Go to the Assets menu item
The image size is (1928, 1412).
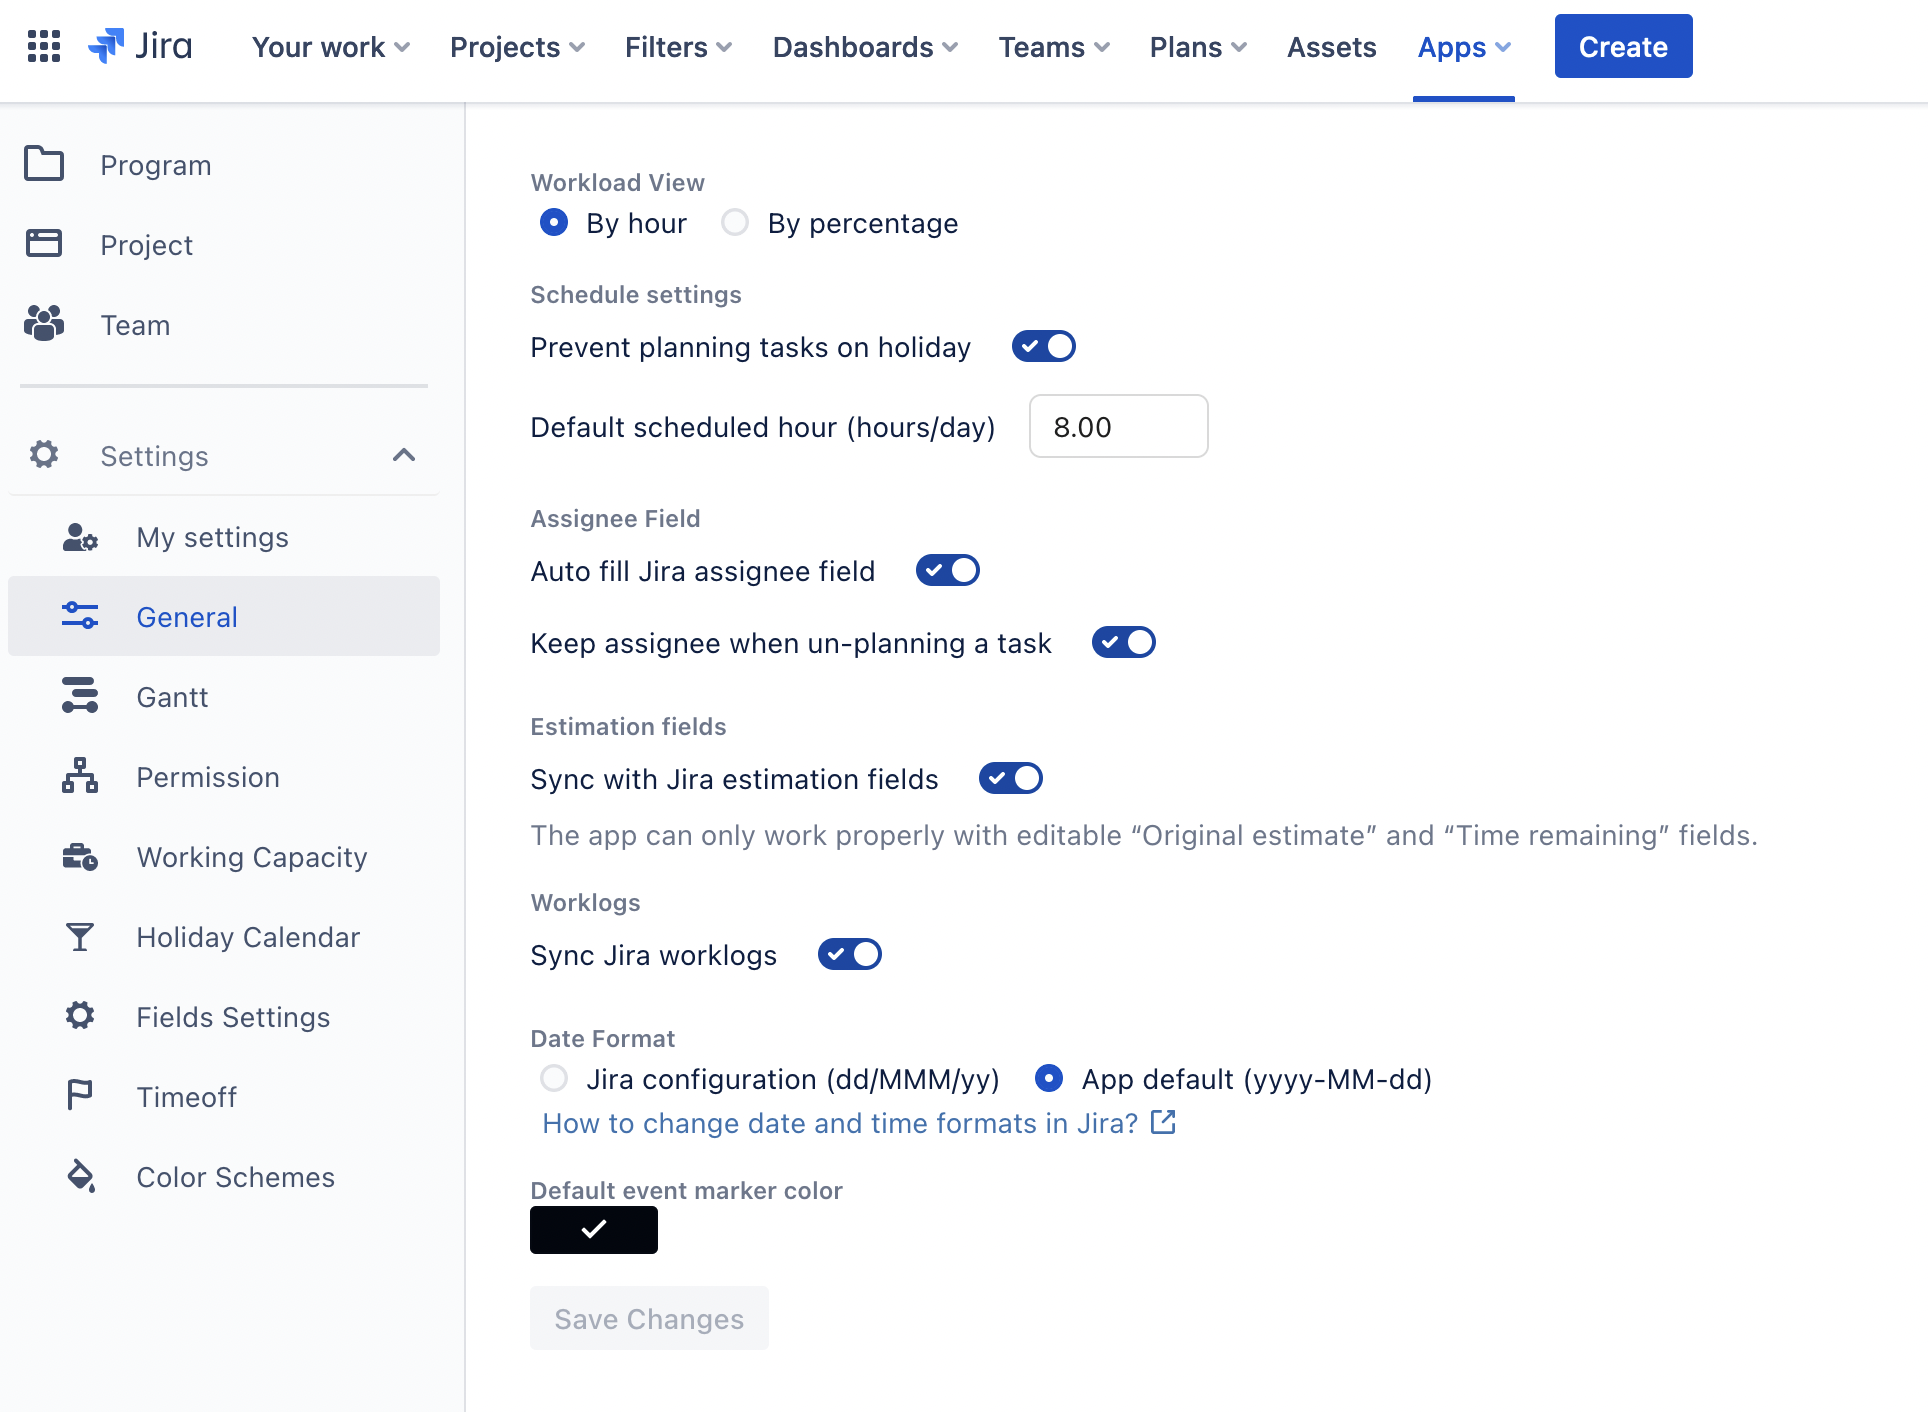pyautogui.click(x=1331, y=47)
